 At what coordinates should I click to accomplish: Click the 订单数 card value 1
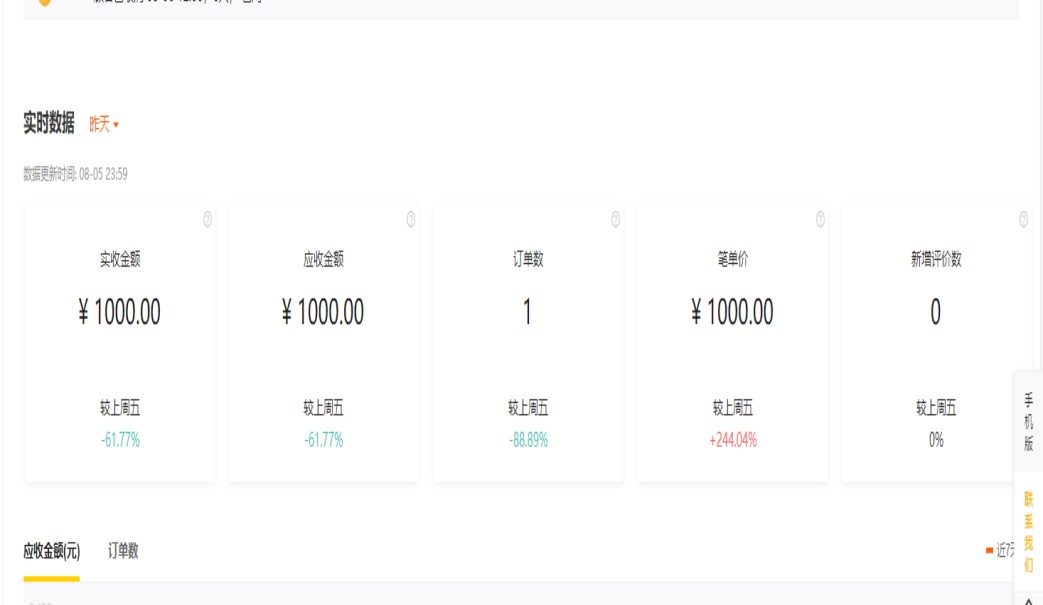click(x=527, y=313)
